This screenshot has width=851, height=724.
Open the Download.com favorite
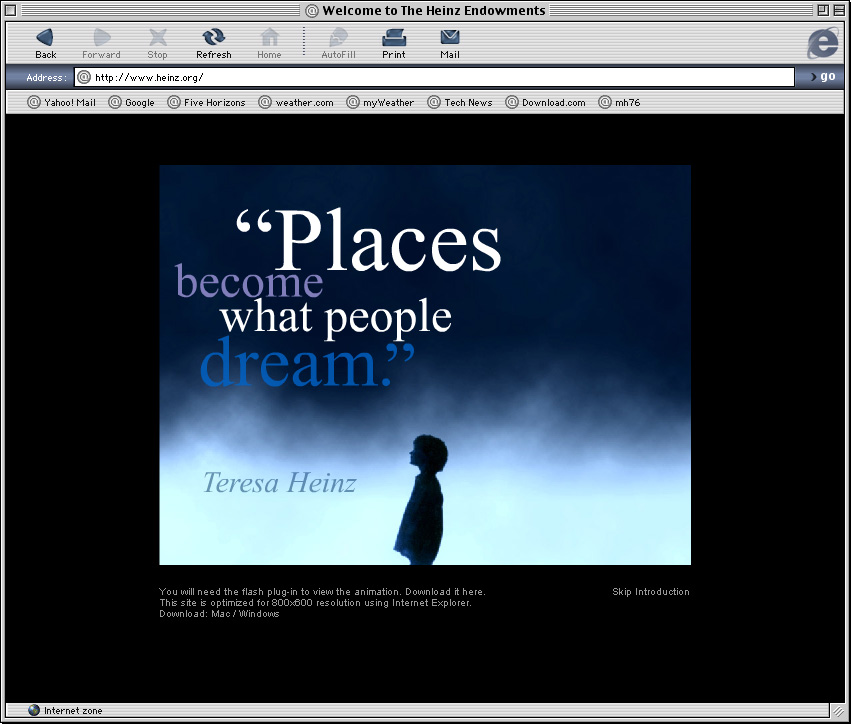546,102
